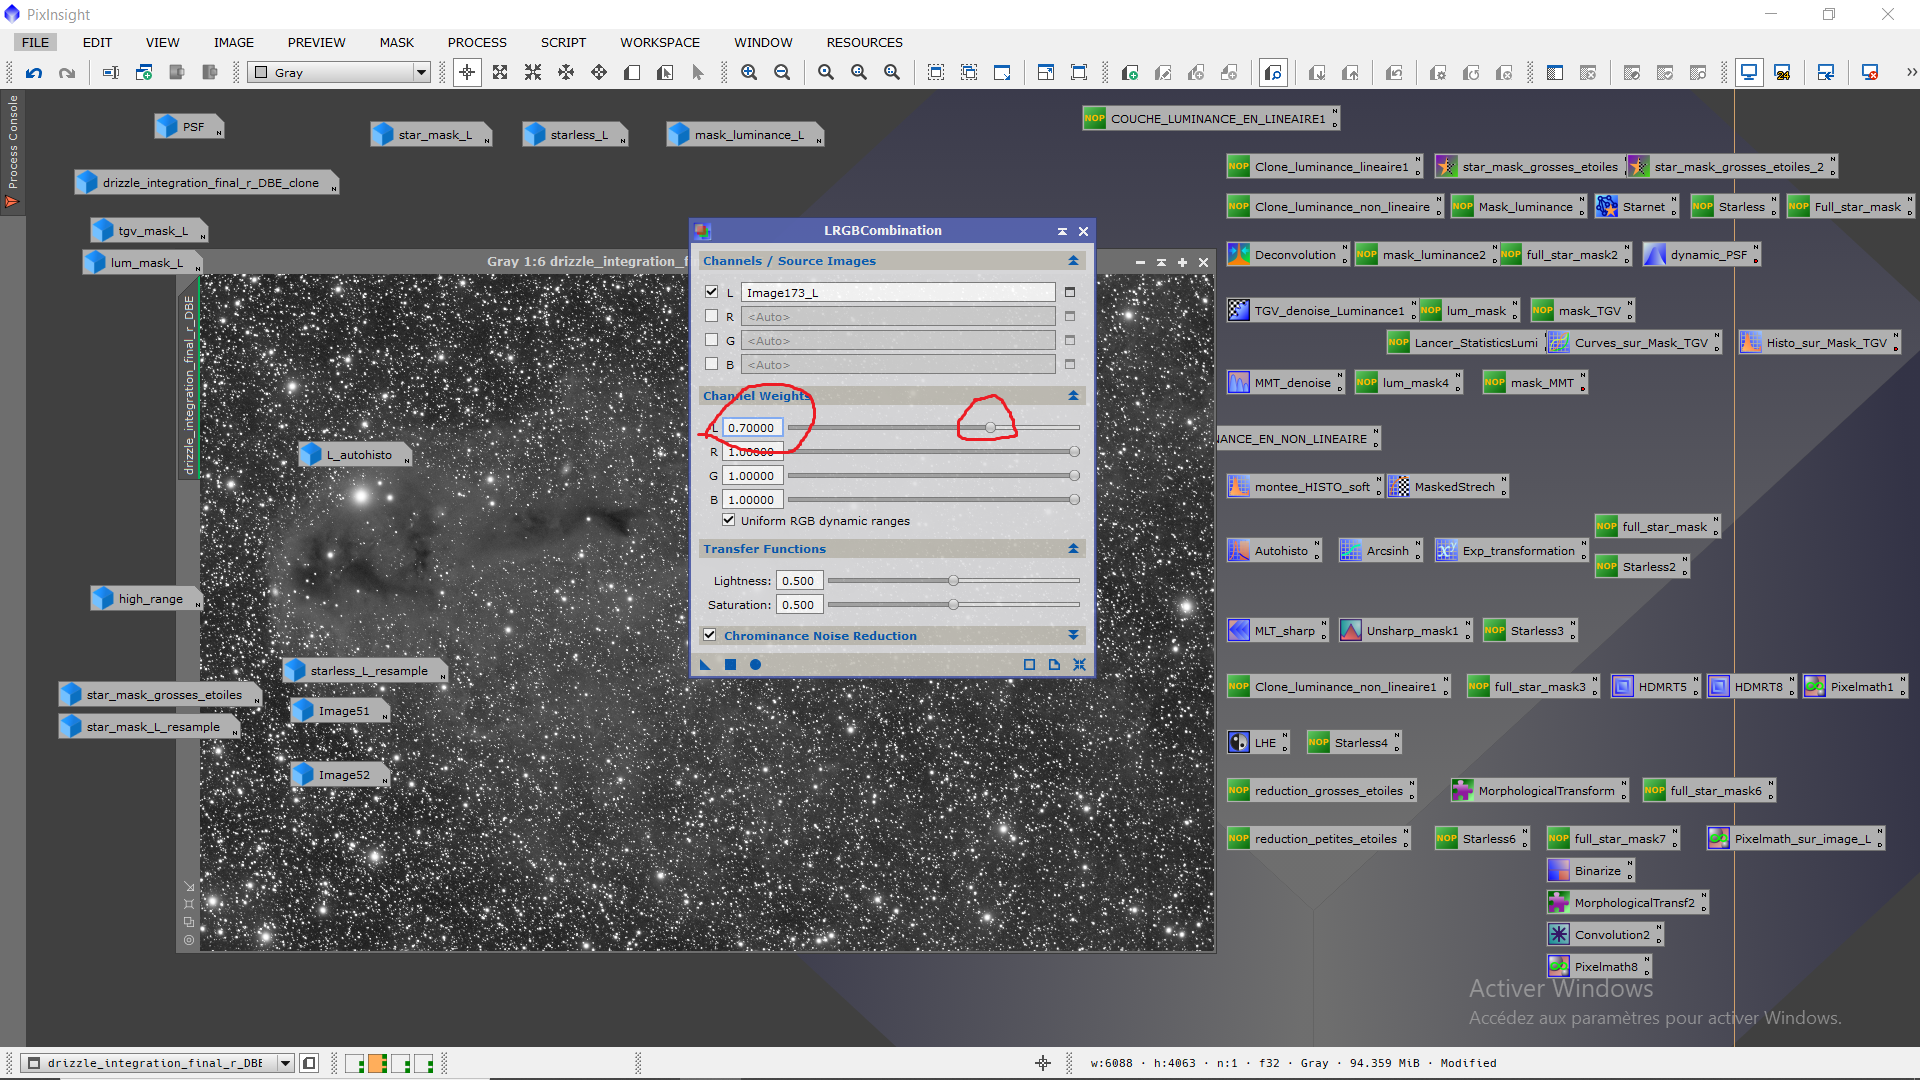Viewport: 1920px width, 1080px height.
Task: Click the blue circle icon in LRGBCombination
Action: (756, 665)
